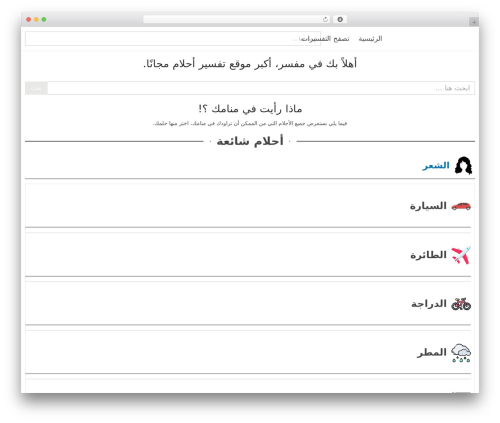Screen dimensions: 500x423
Task: Click the welcome heading أهلاً بك في مفسر
Action: click(250, 63)
